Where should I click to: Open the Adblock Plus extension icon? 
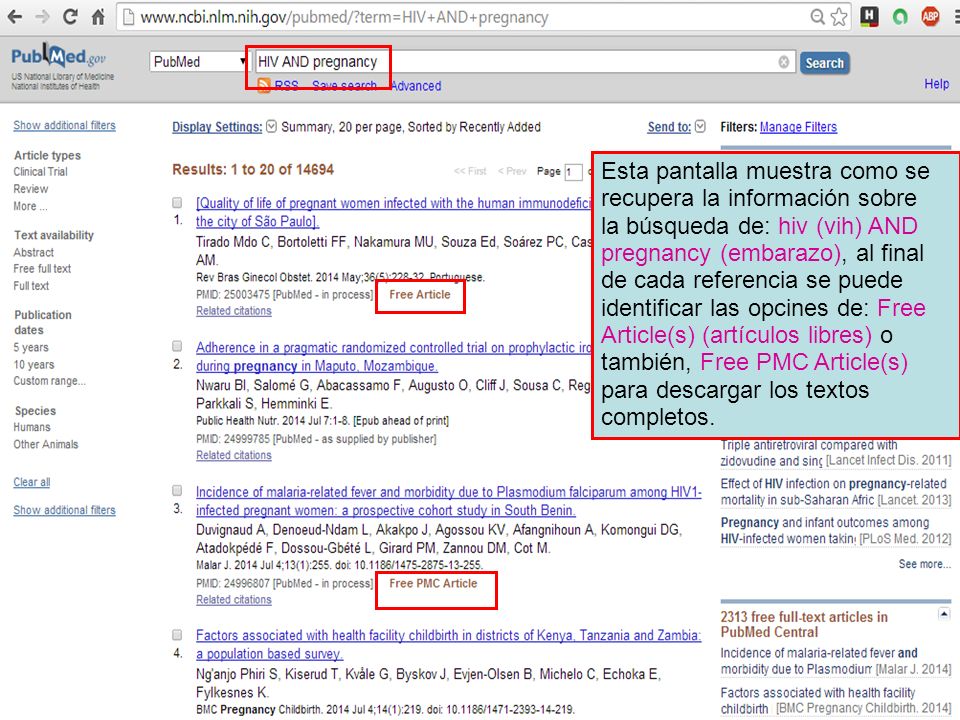(x=931, y=17)
